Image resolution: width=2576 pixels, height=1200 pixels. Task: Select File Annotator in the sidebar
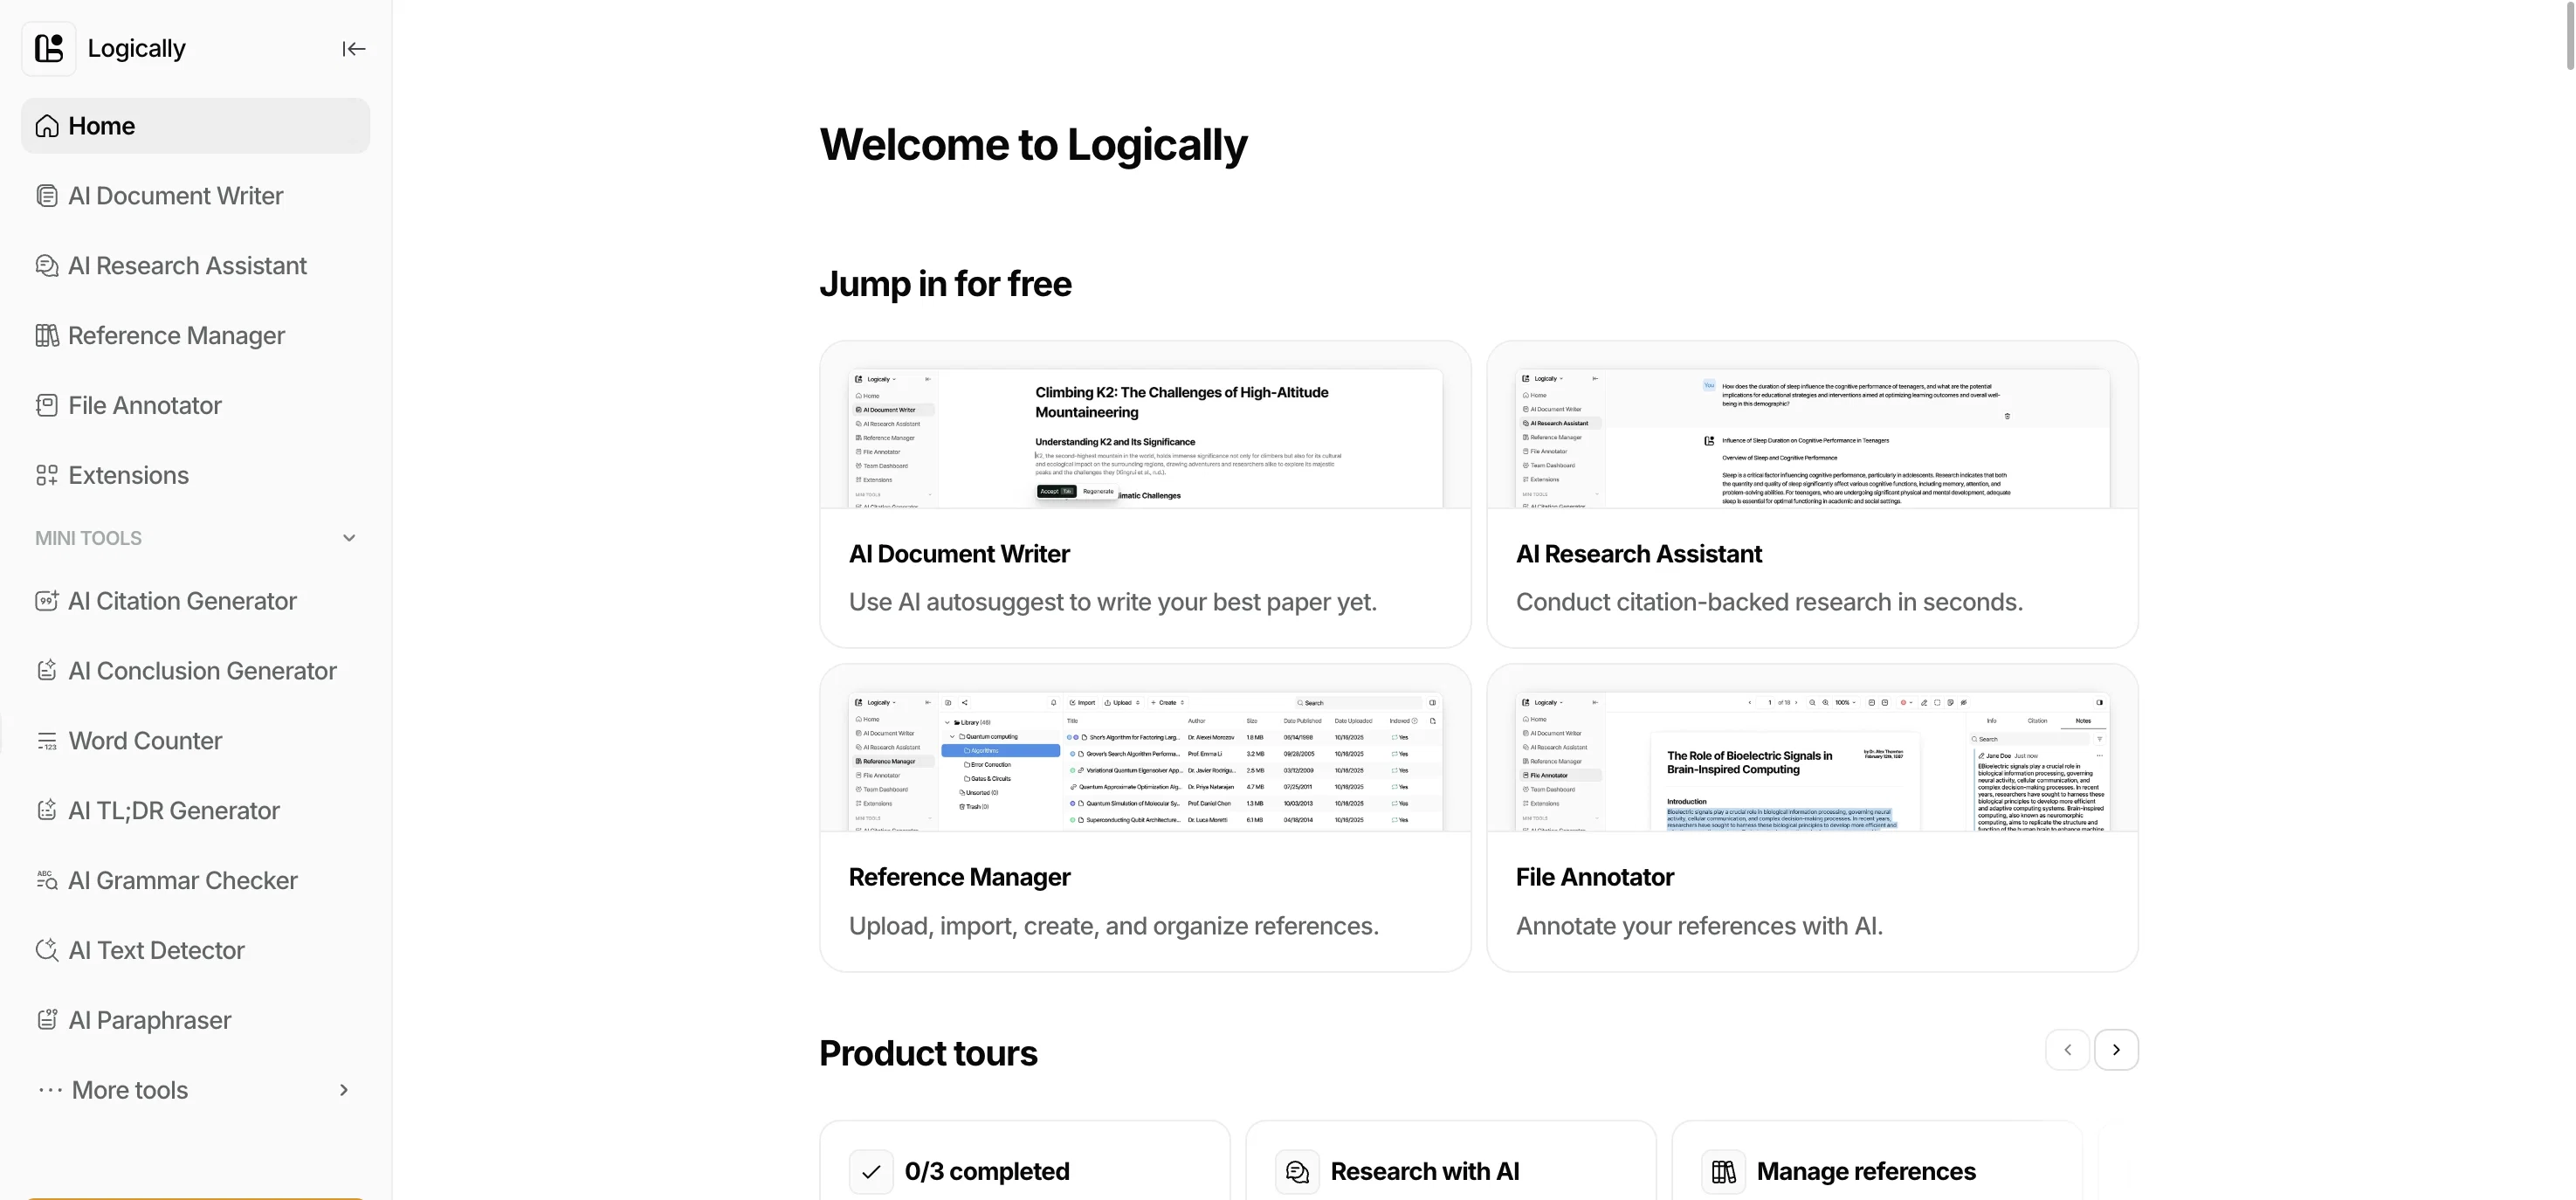click(196, 406)
